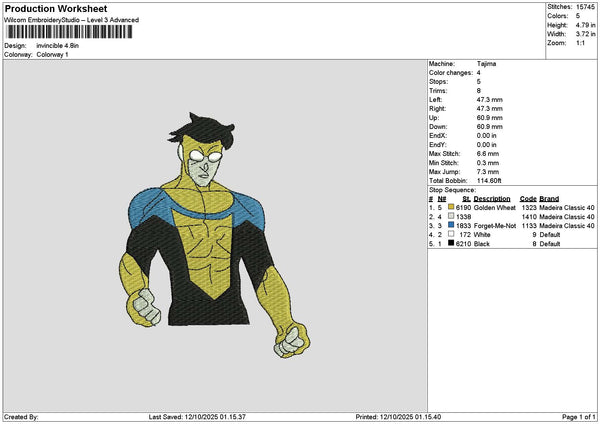Select the Zoom value '1:1'

click(580, 43)
